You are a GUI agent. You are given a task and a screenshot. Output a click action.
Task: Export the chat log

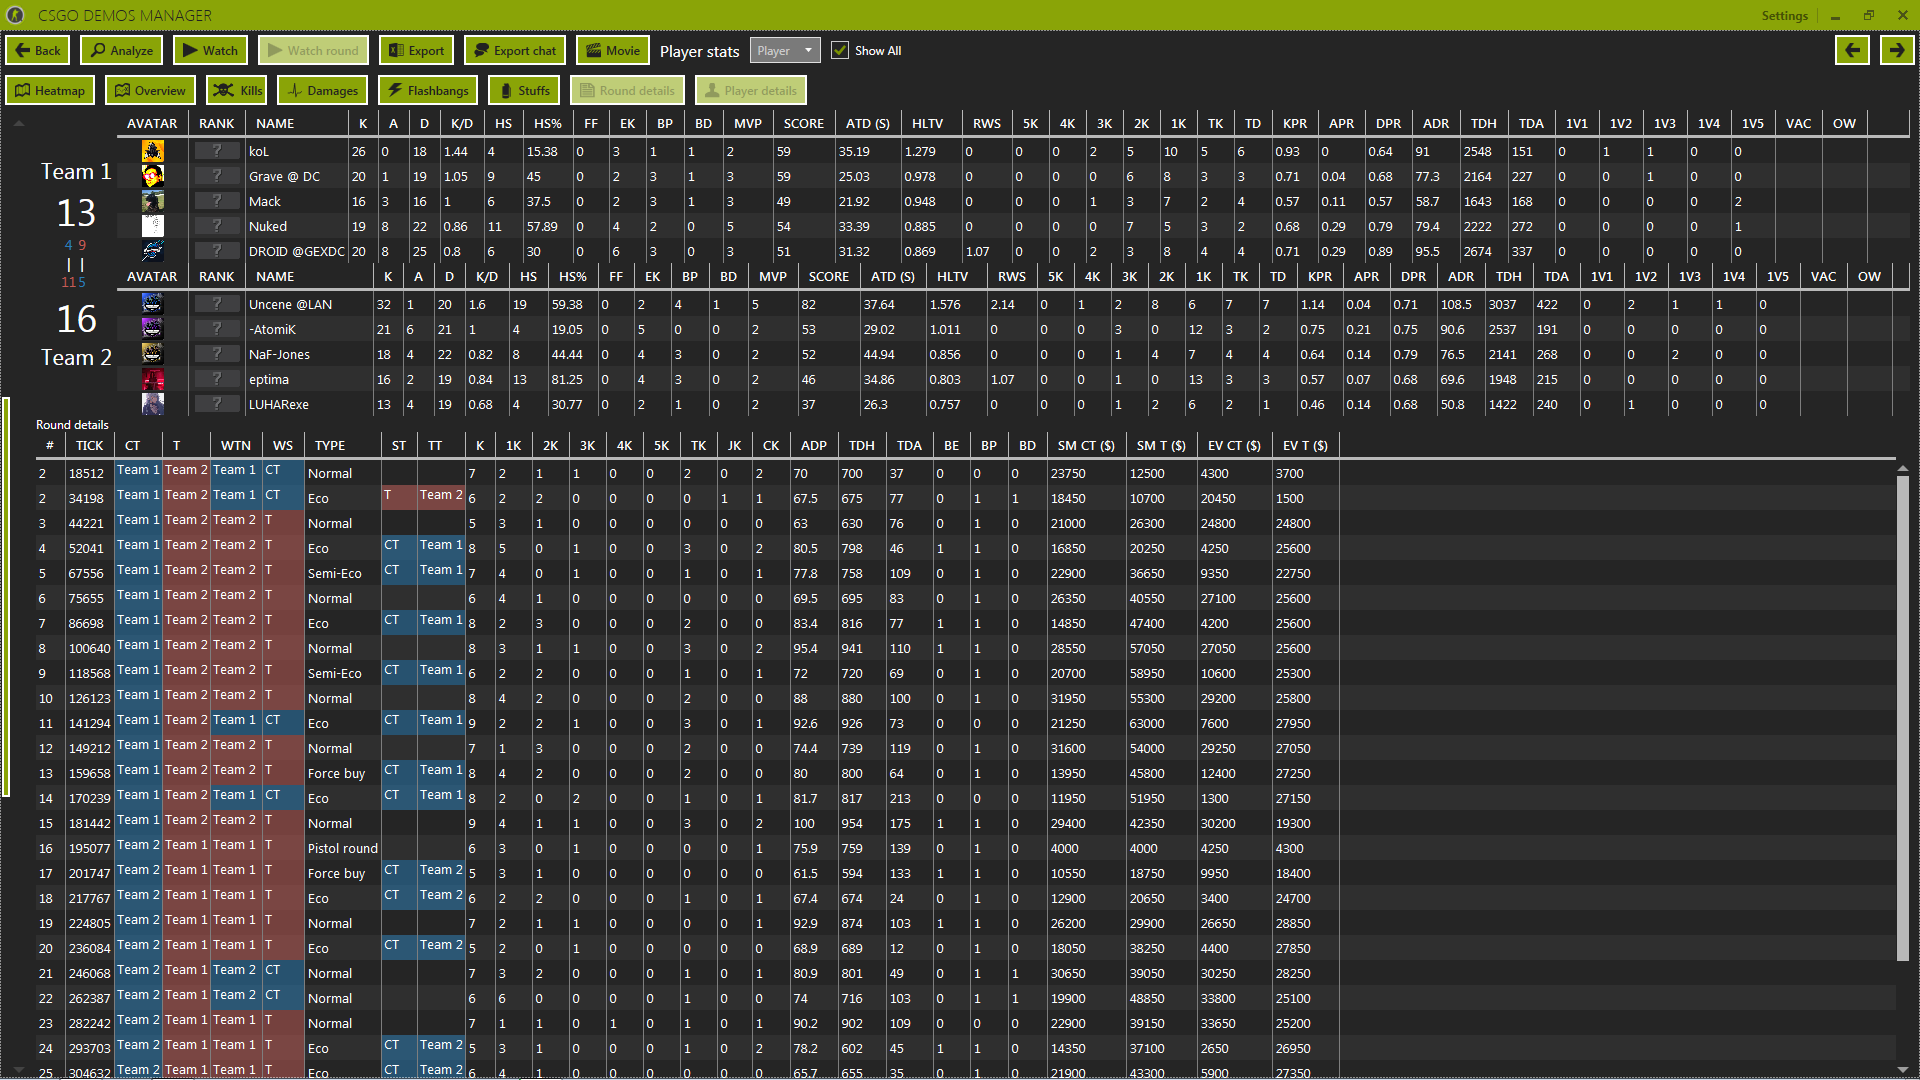click(515, 51)
